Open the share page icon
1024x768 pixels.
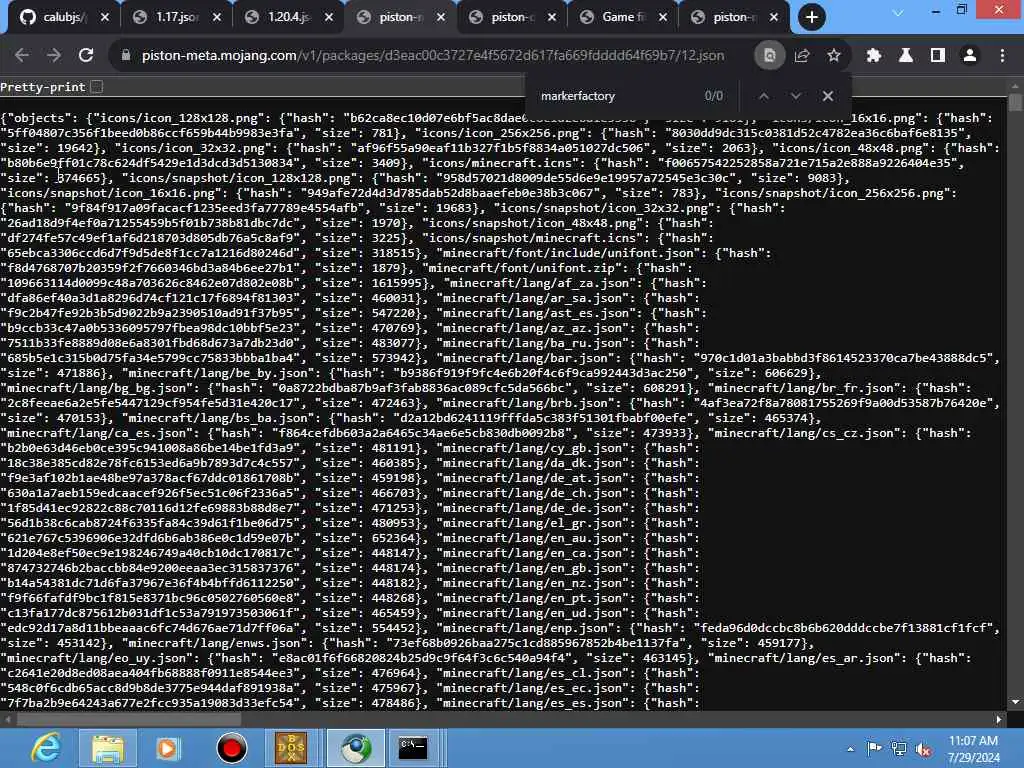pos(802,56)
